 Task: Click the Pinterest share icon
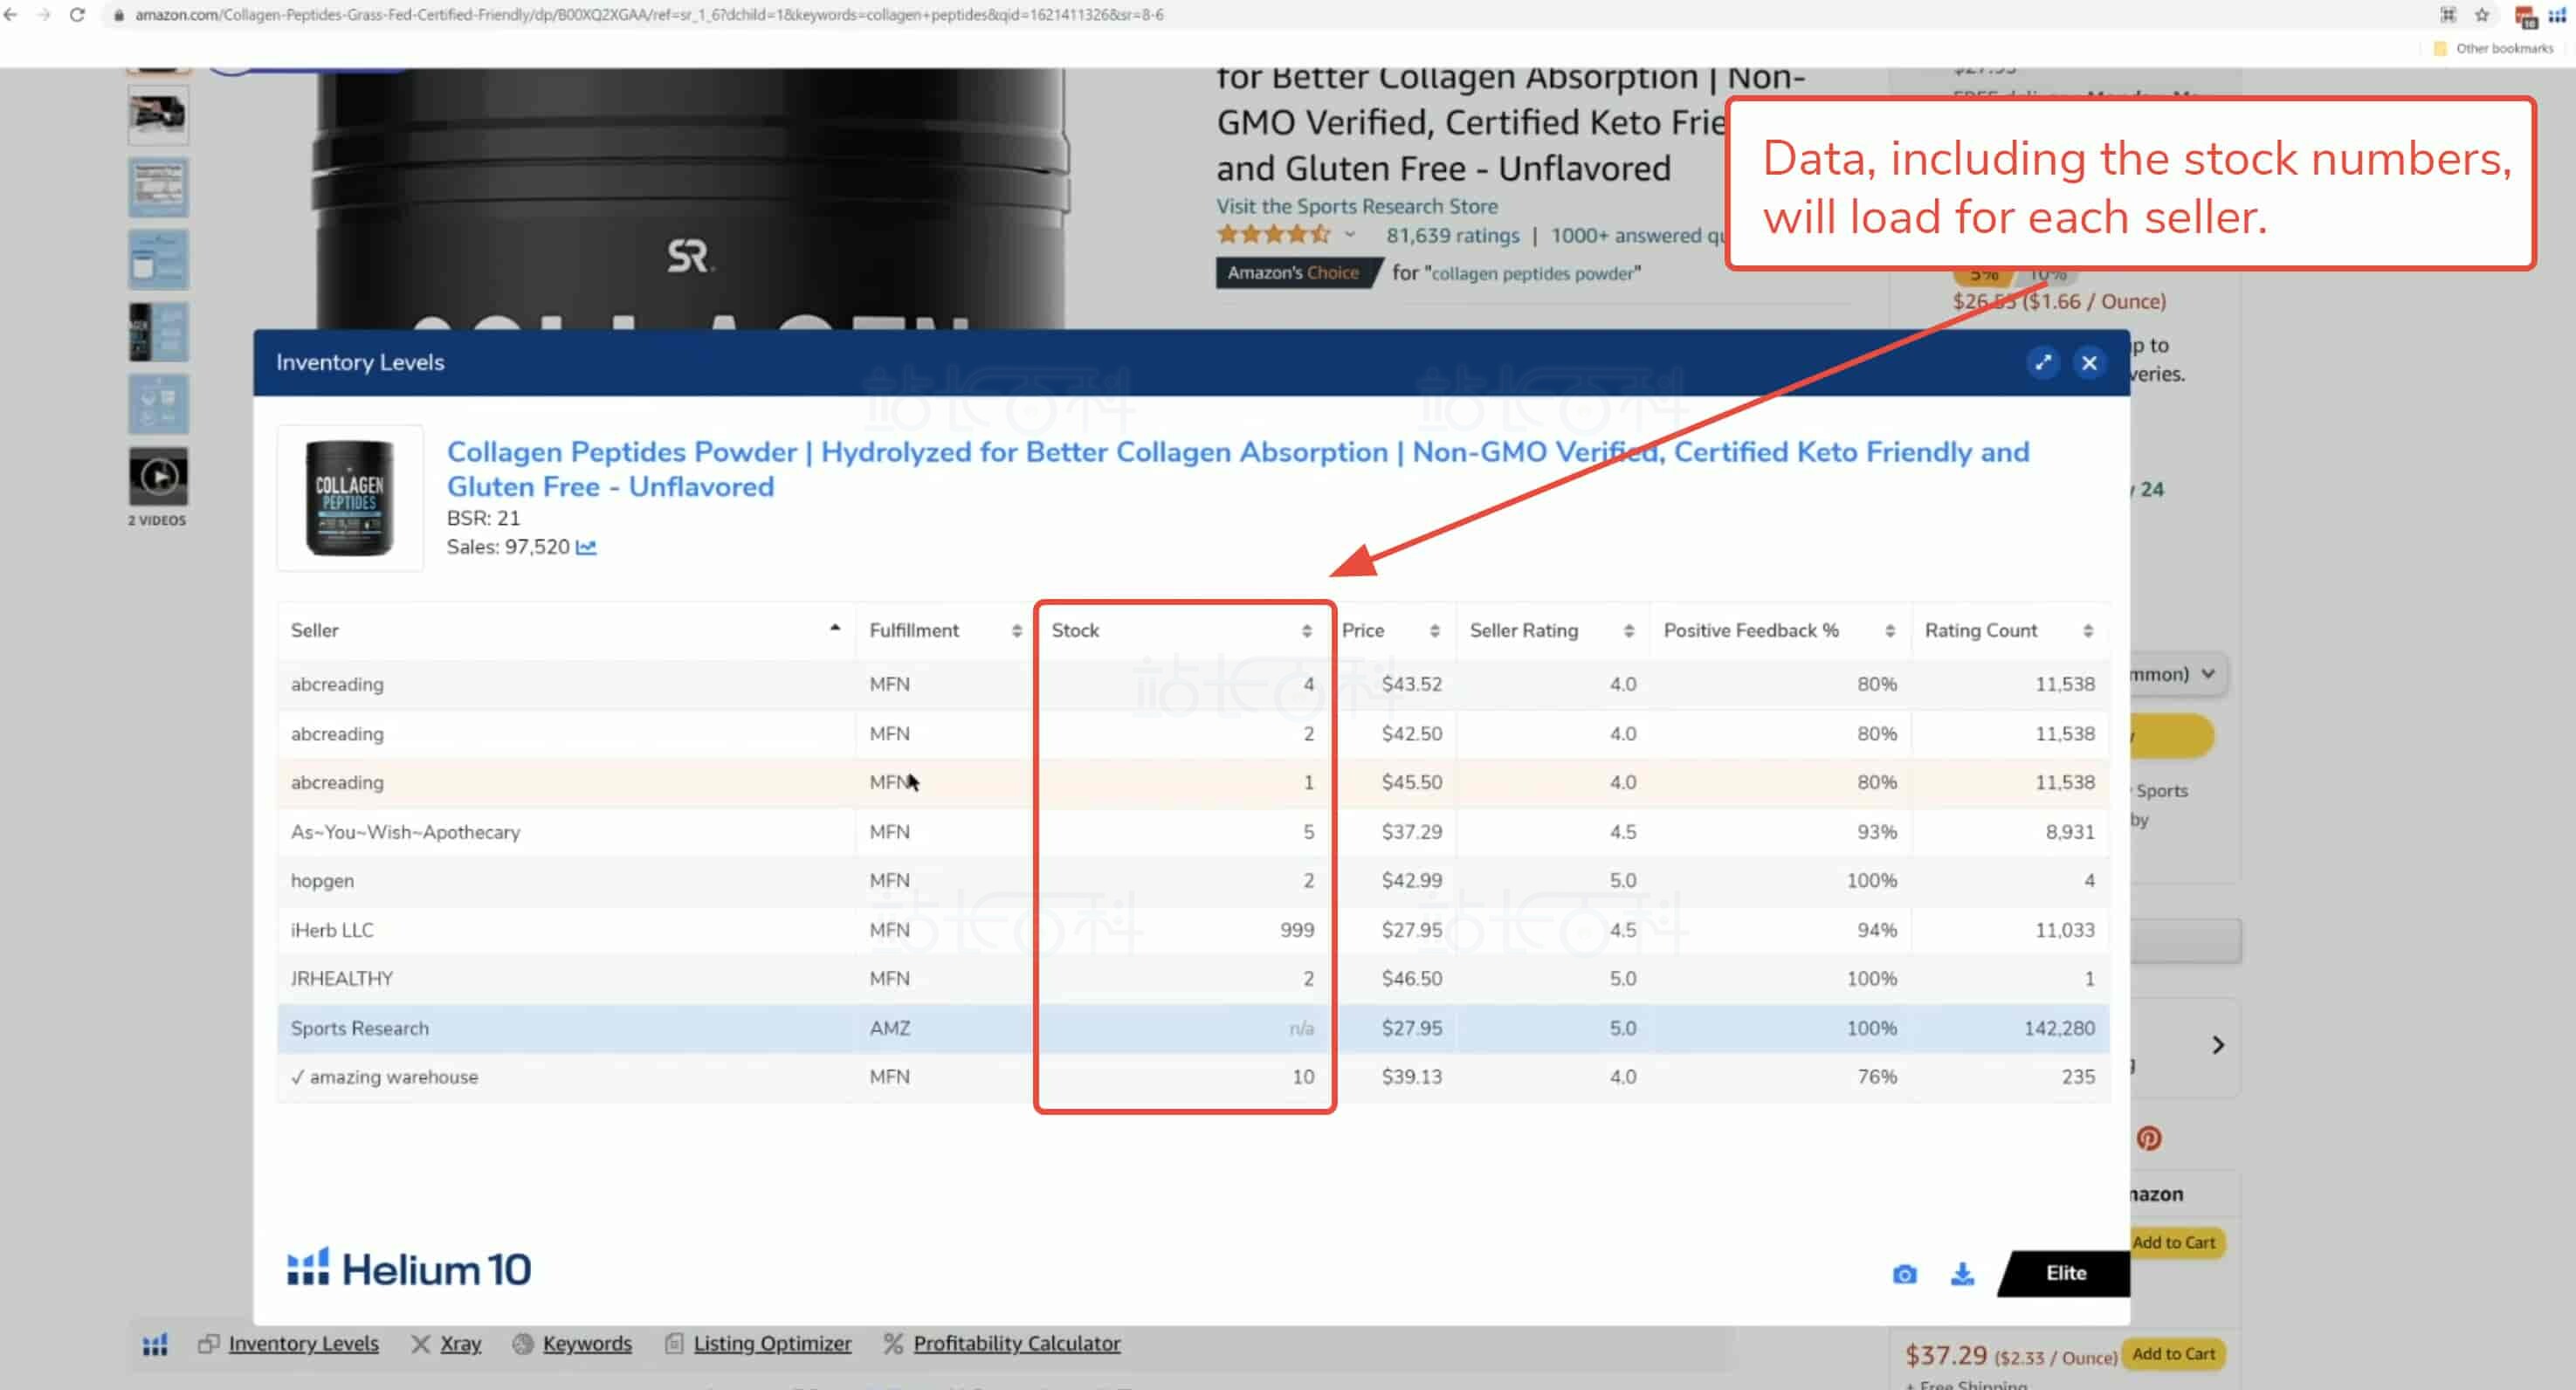pos(2148,1138)
